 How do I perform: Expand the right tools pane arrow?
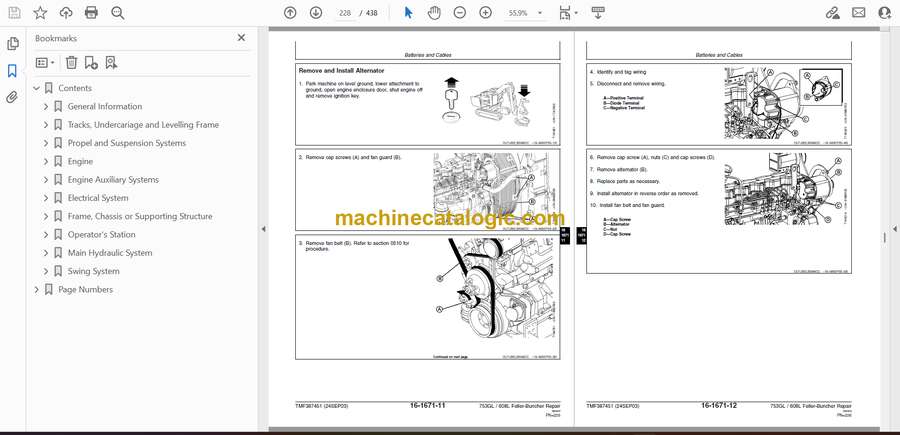click(x=894, y=229)
